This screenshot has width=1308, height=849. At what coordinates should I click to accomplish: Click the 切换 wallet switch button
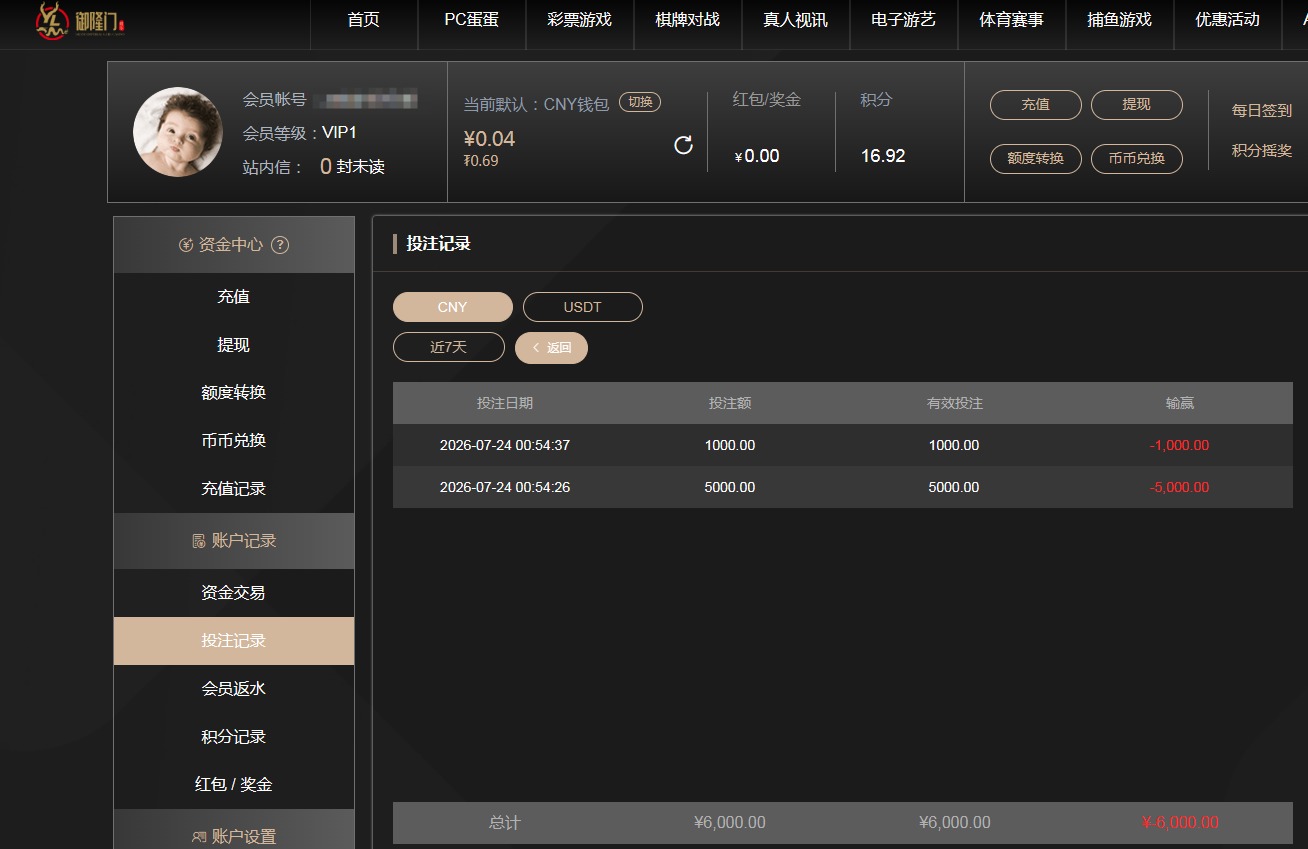[x=640, y=102]
